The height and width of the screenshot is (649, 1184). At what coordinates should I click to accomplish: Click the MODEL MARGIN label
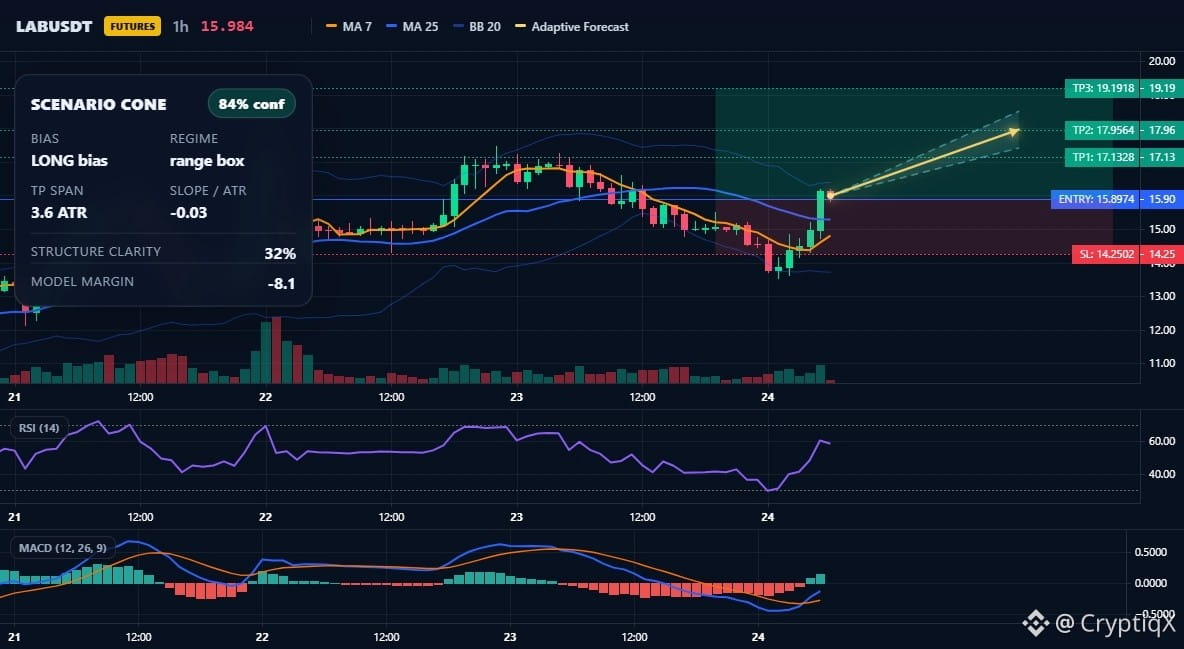pyautogui.click(x=82, y=282)
